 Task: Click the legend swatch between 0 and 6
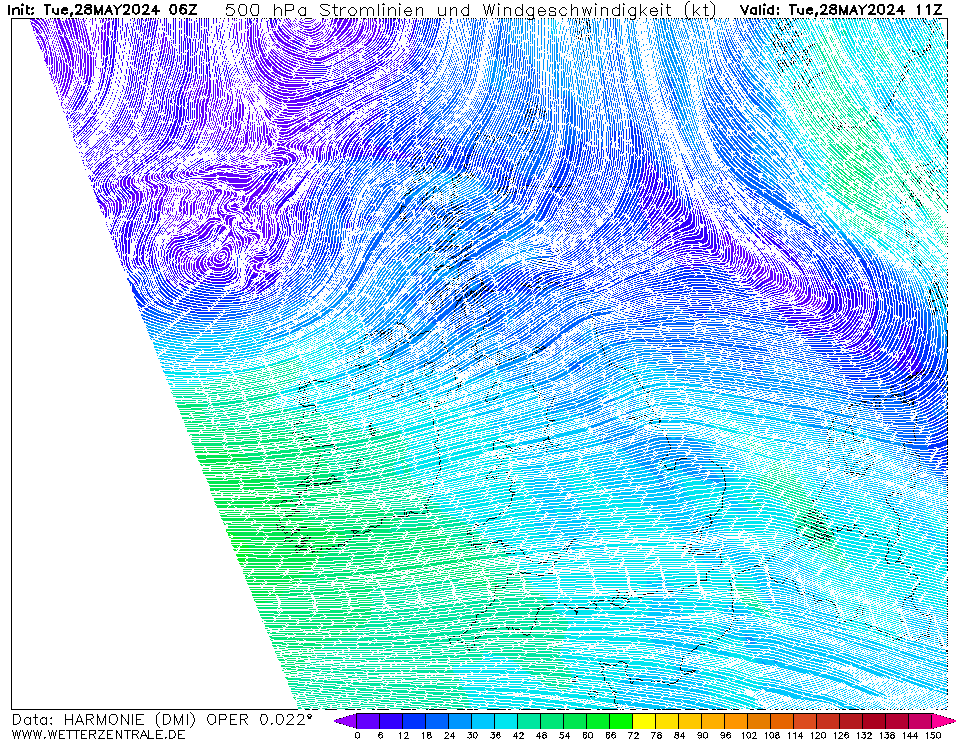[368, 721]
